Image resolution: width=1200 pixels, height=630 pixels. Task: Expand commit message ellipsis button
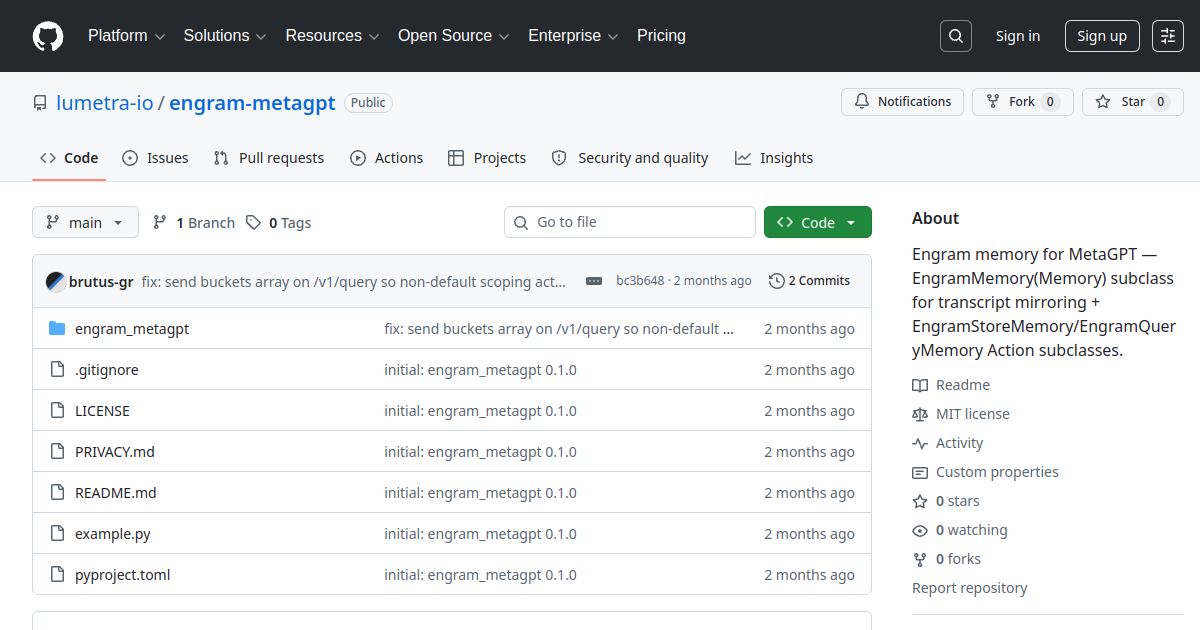pyautogui.click(x=594, y=281)
